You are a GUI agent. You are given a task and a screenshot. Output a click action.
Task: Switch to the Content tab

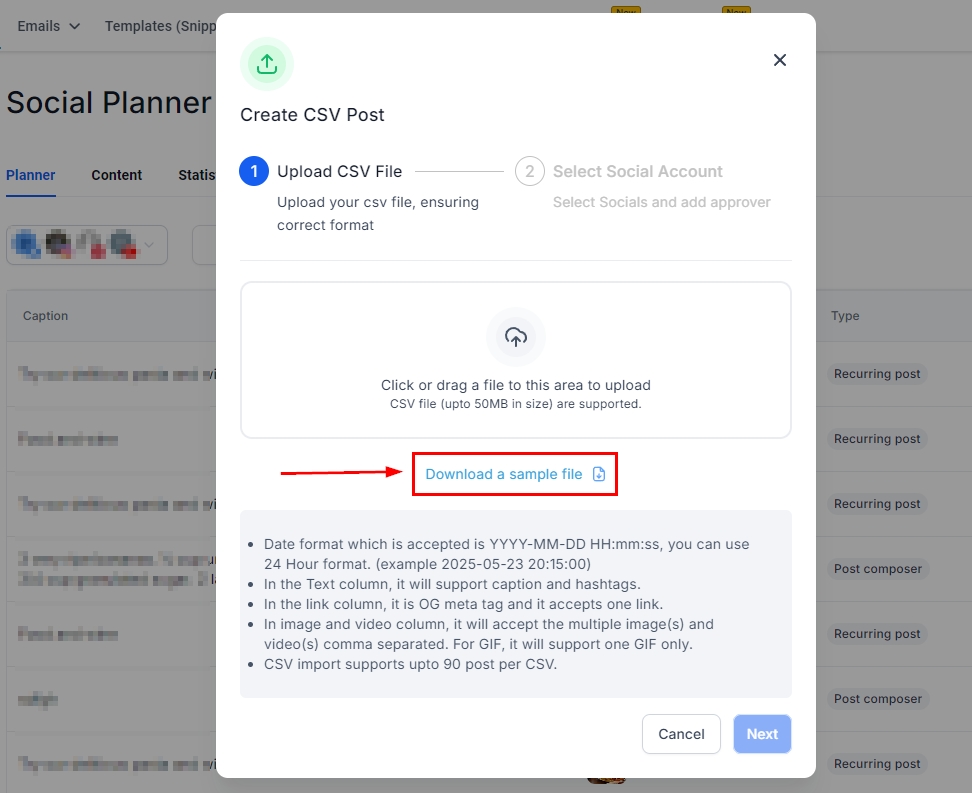pos(117,175)
